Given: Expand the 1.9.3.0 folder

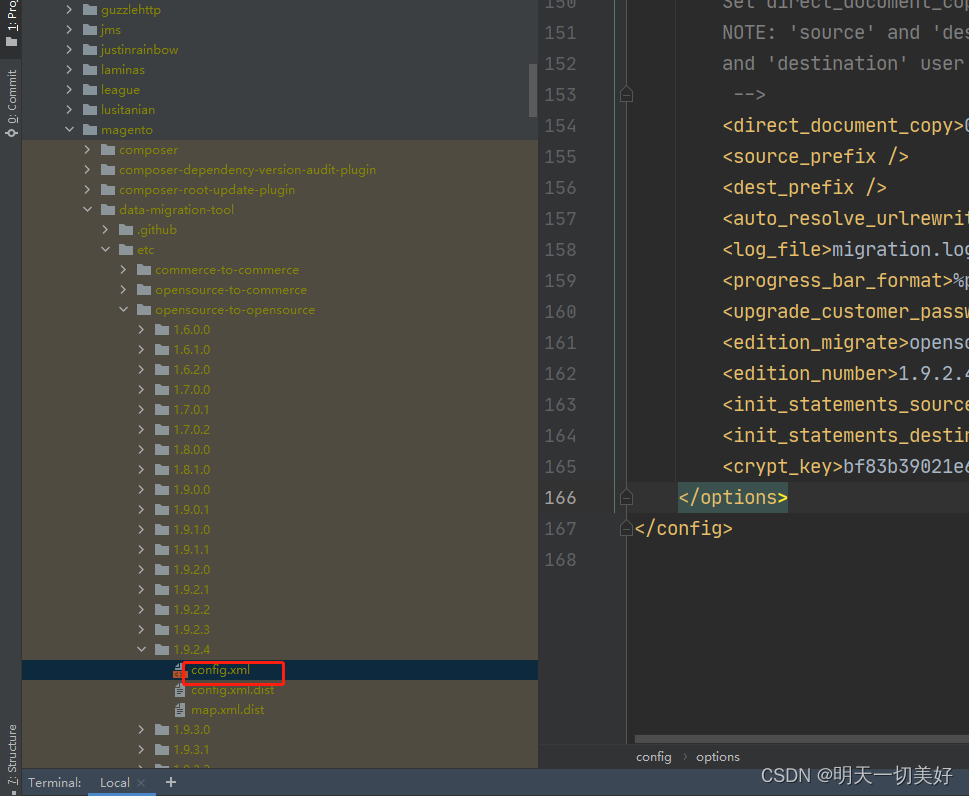Looking at the screenshot, I should click(x=141, y=729).
